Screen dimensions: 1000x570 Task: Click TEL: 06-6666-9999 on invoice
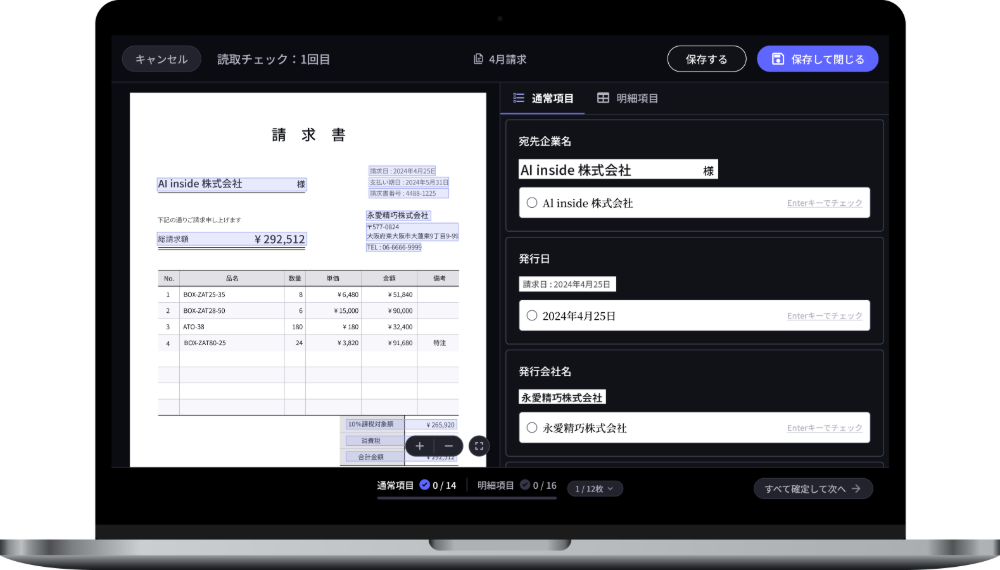click(x=393, y=247)
